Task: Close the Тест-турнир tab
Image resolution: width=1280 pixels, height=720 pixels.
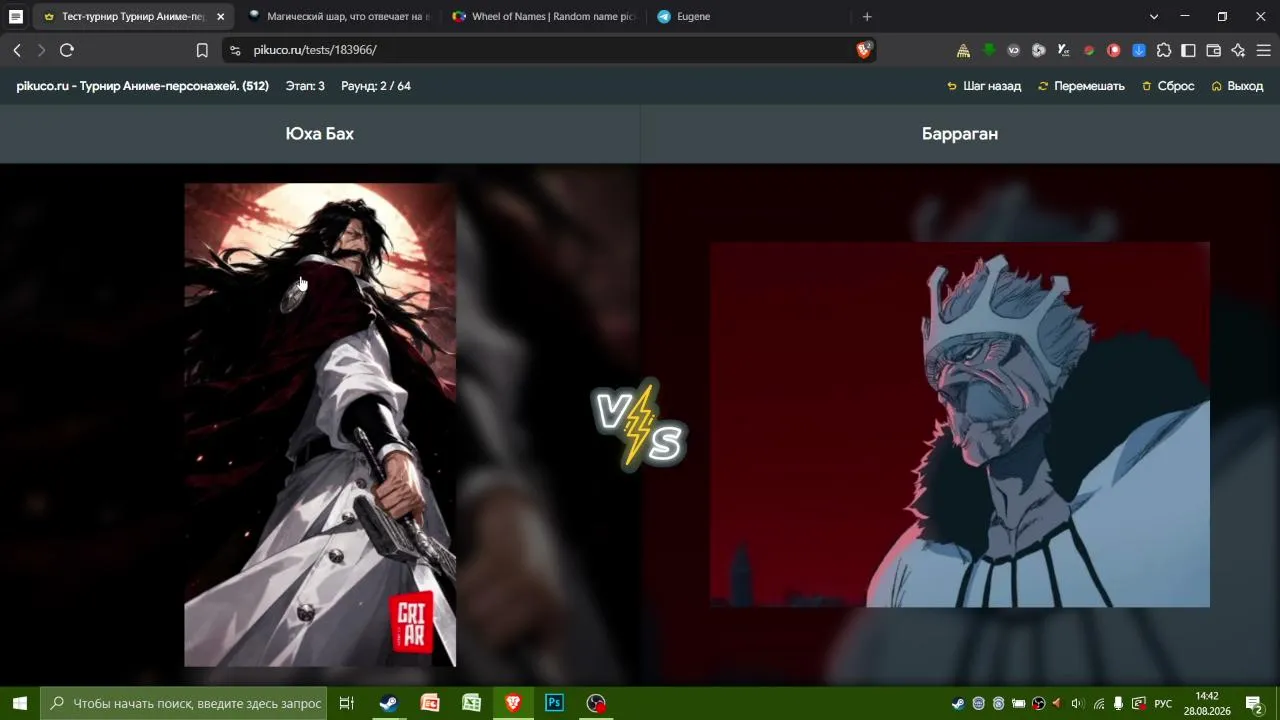Action: (220, 17)
